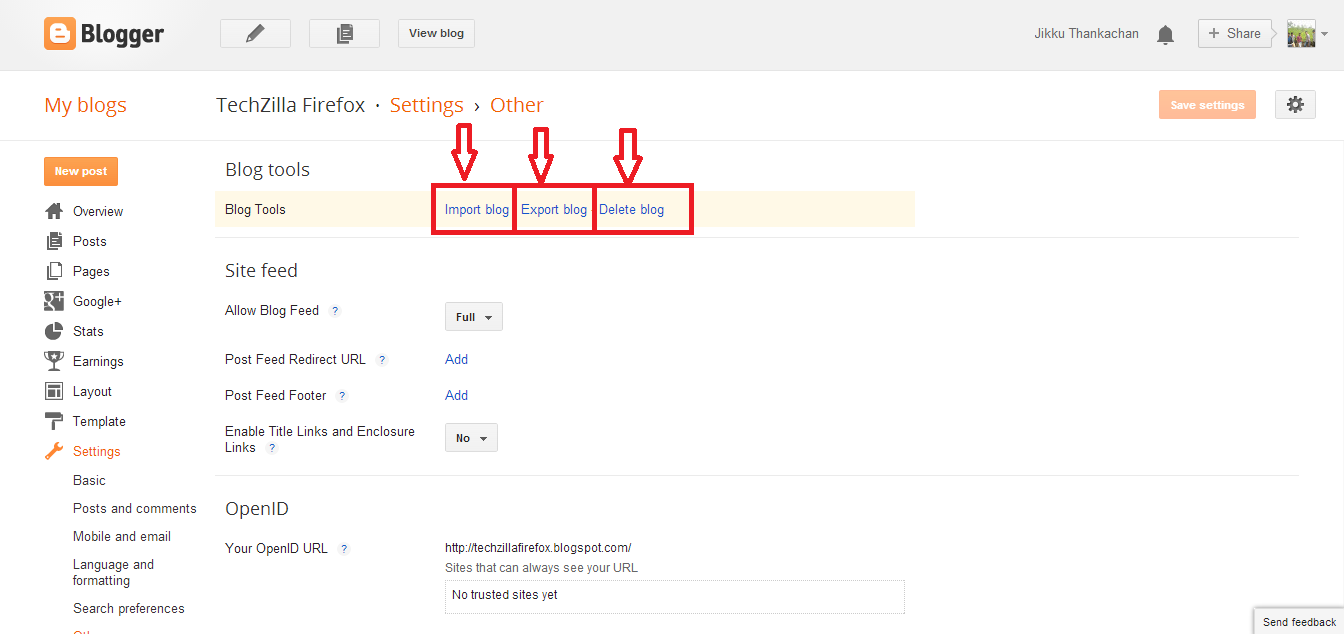Click the Jikku Thankachan account name
This screenshot has height=634, width=1344.
pyautogui.click(x=1086, y=33)
